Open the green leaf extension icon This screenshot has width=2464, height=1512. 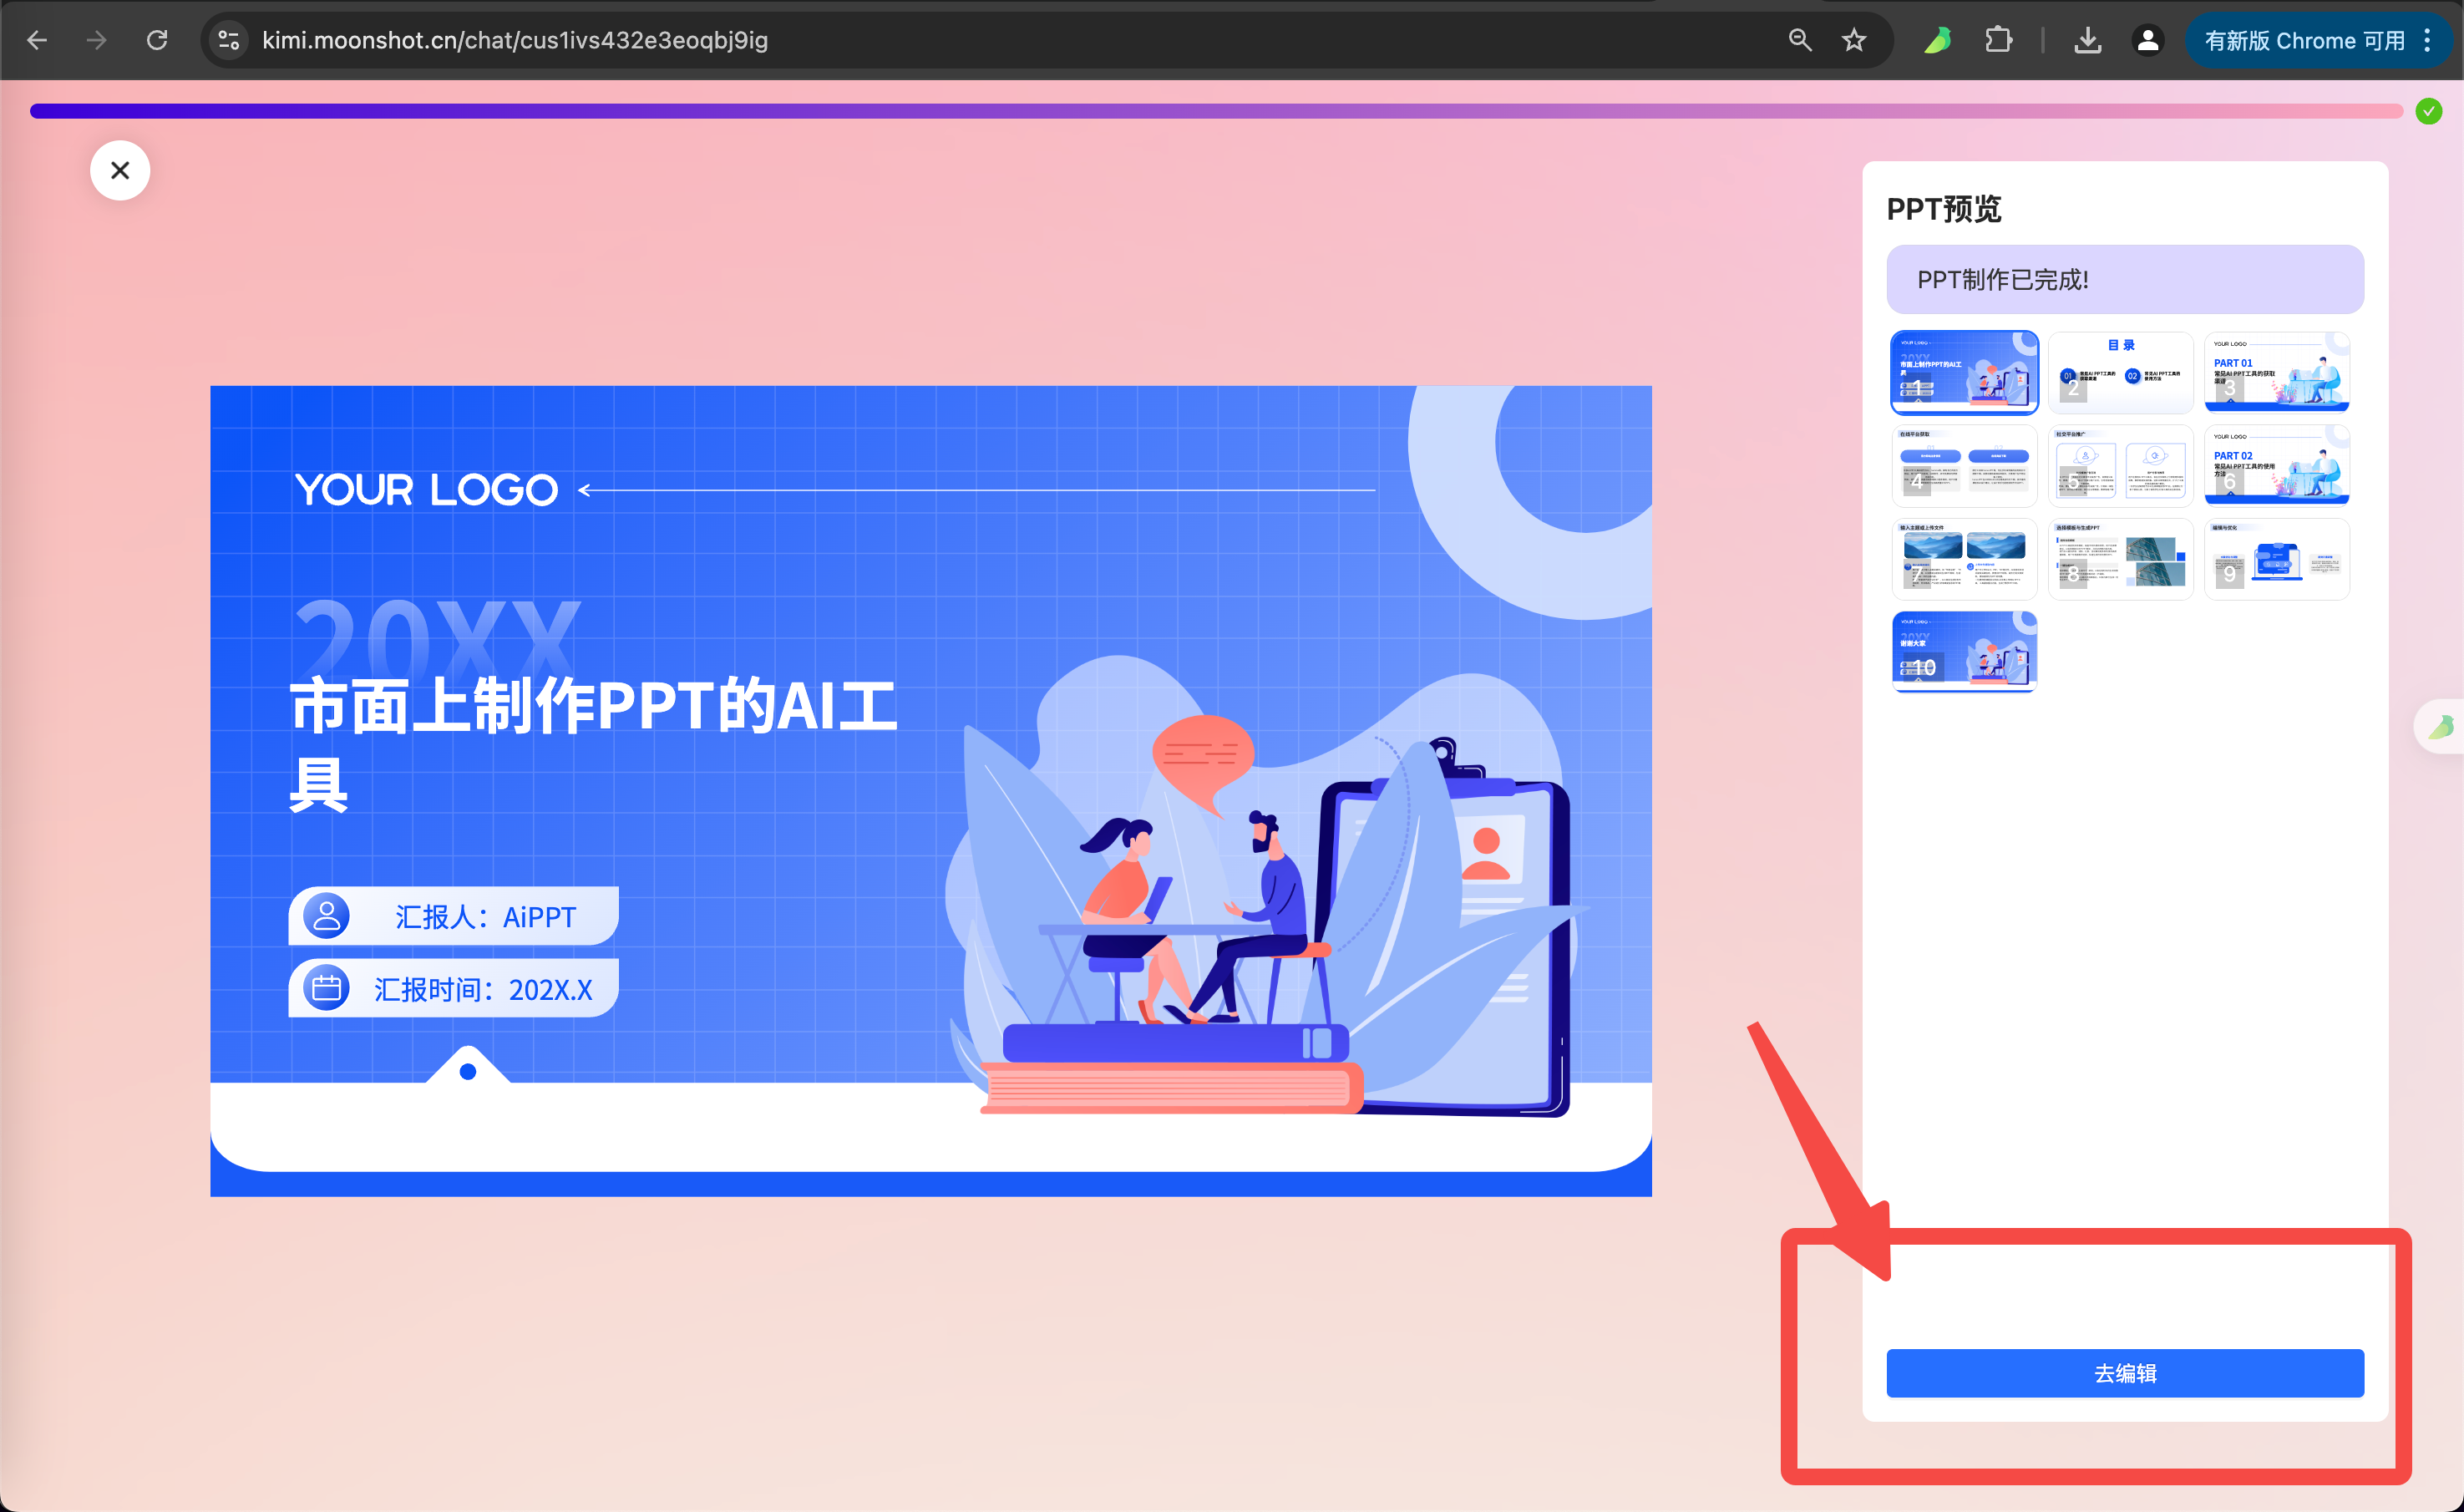[1937, 40]
